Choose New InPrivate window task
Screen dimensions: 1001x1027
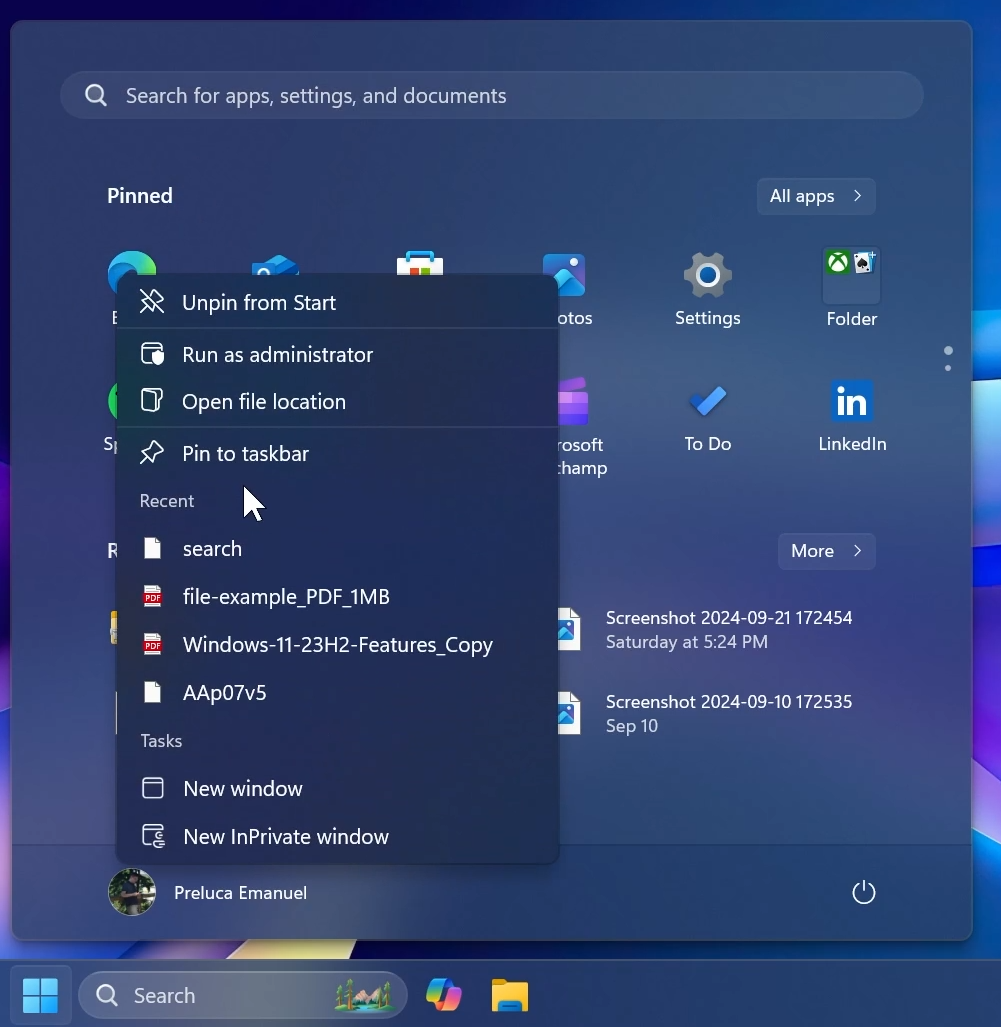337,836
